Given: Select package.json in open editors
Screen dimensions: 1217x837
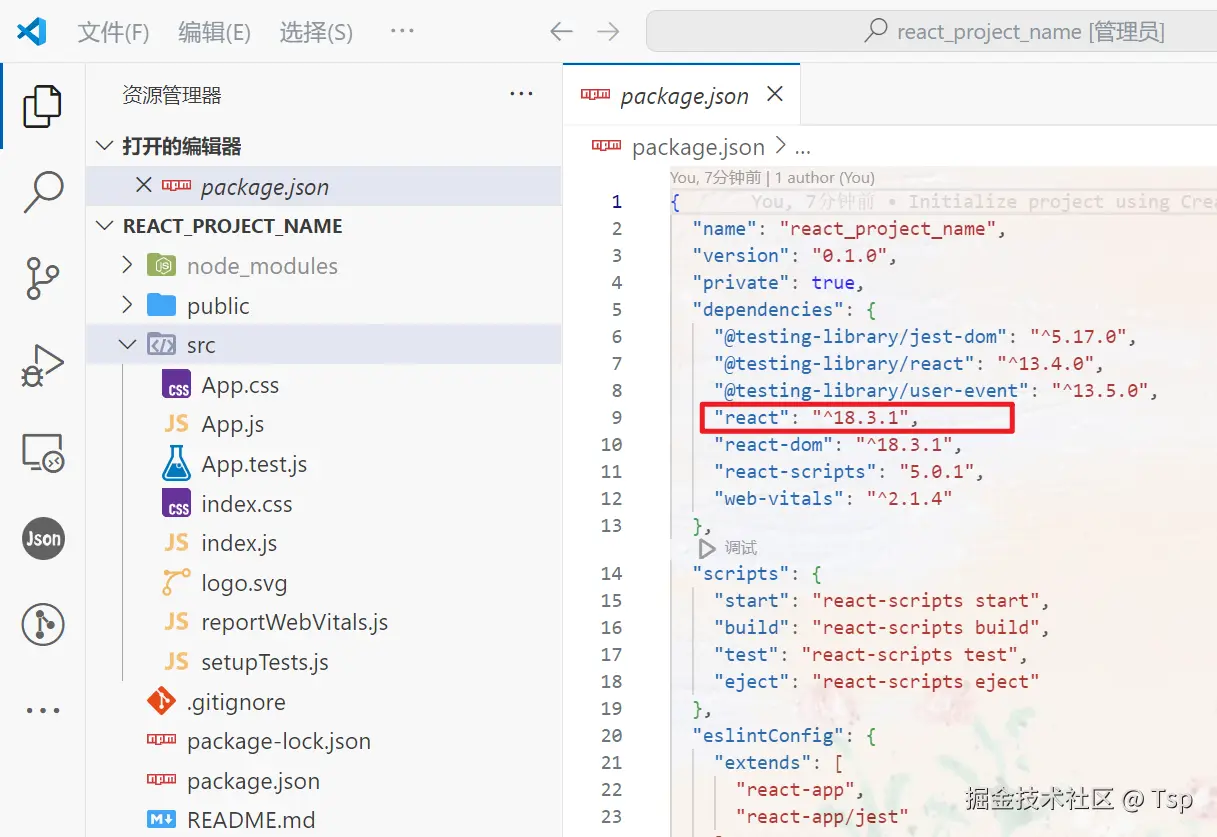Looking at the screenshot, I should click(x=324, y=186).
